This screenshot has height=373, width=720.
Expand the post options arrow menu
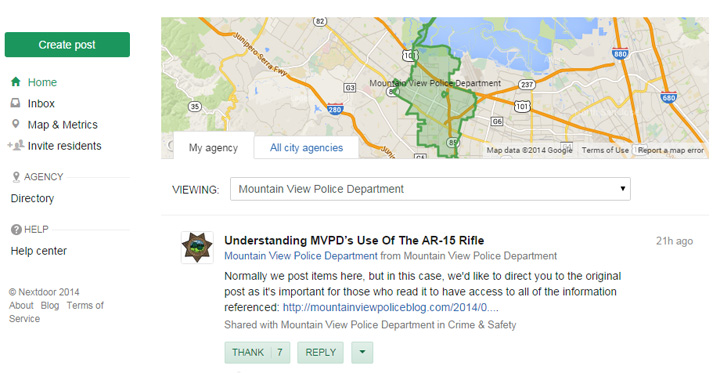tap(362, 352)
